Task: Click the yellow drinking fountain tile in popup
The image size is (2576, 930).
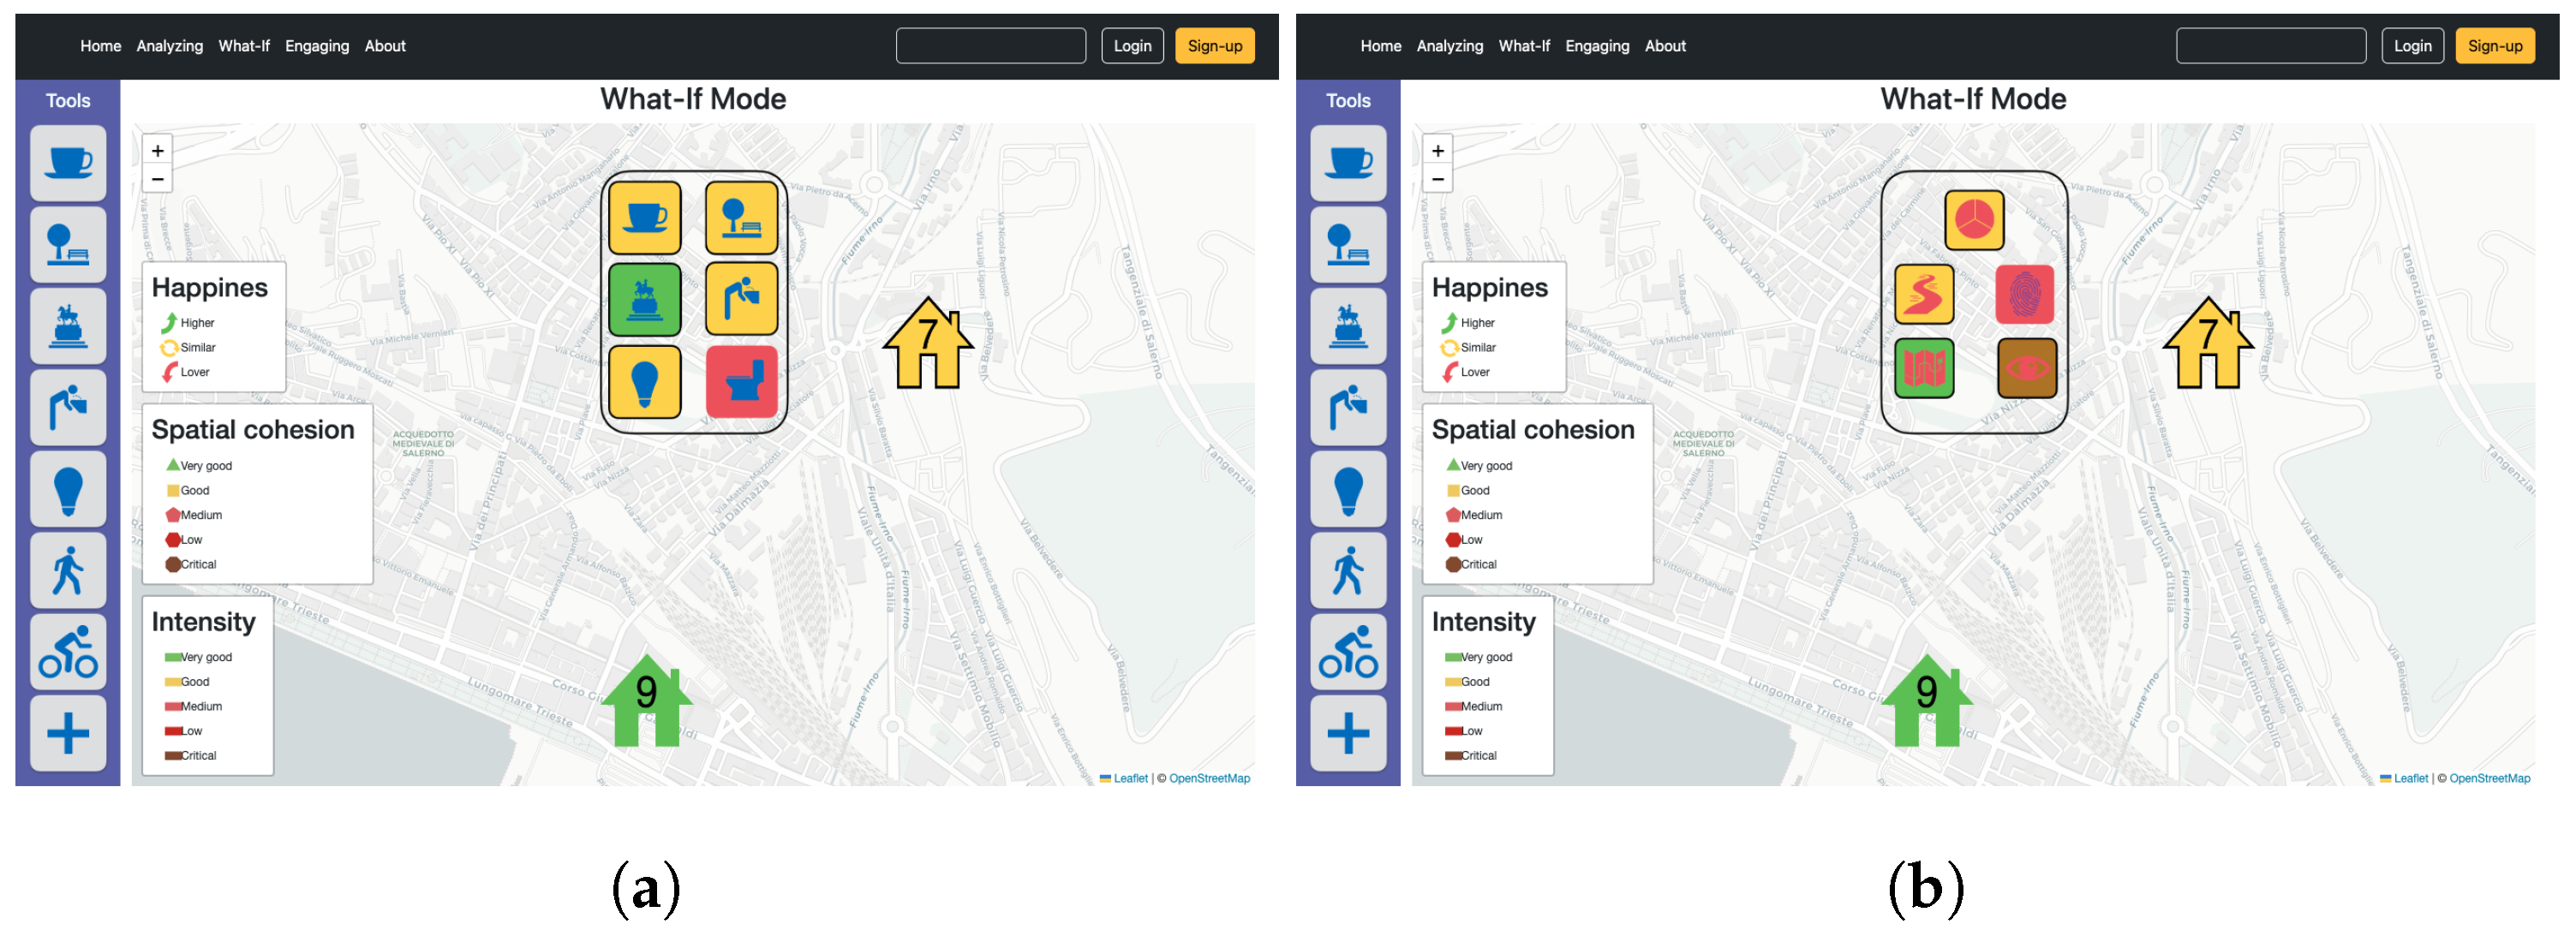Action: (x=741, y=299)
